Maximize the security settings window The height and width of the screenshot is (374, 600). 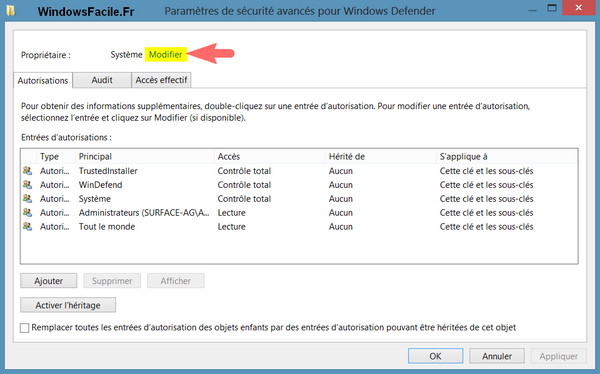click(x=552, y=8)
